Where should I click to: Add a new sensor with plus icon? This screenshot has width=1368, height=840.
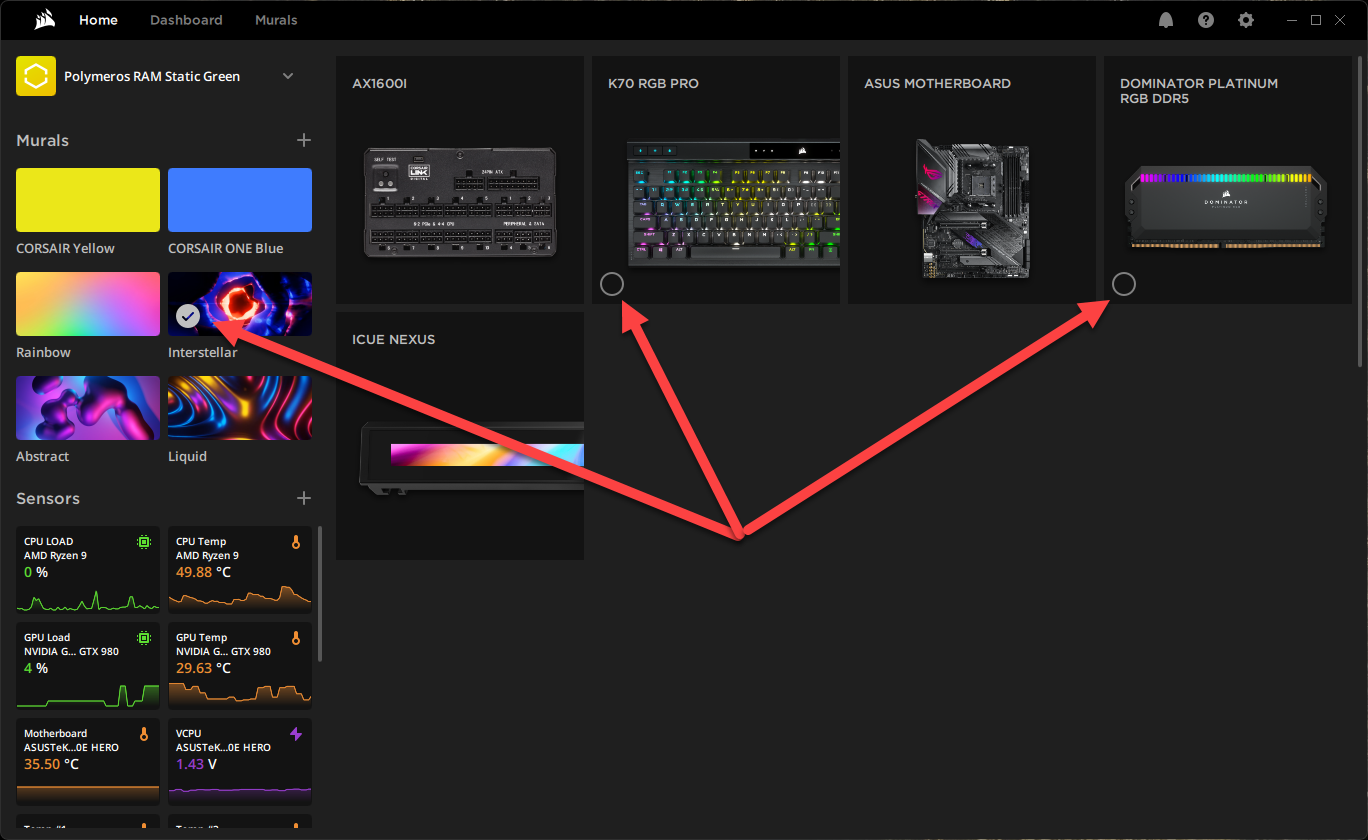pos(304,498)
